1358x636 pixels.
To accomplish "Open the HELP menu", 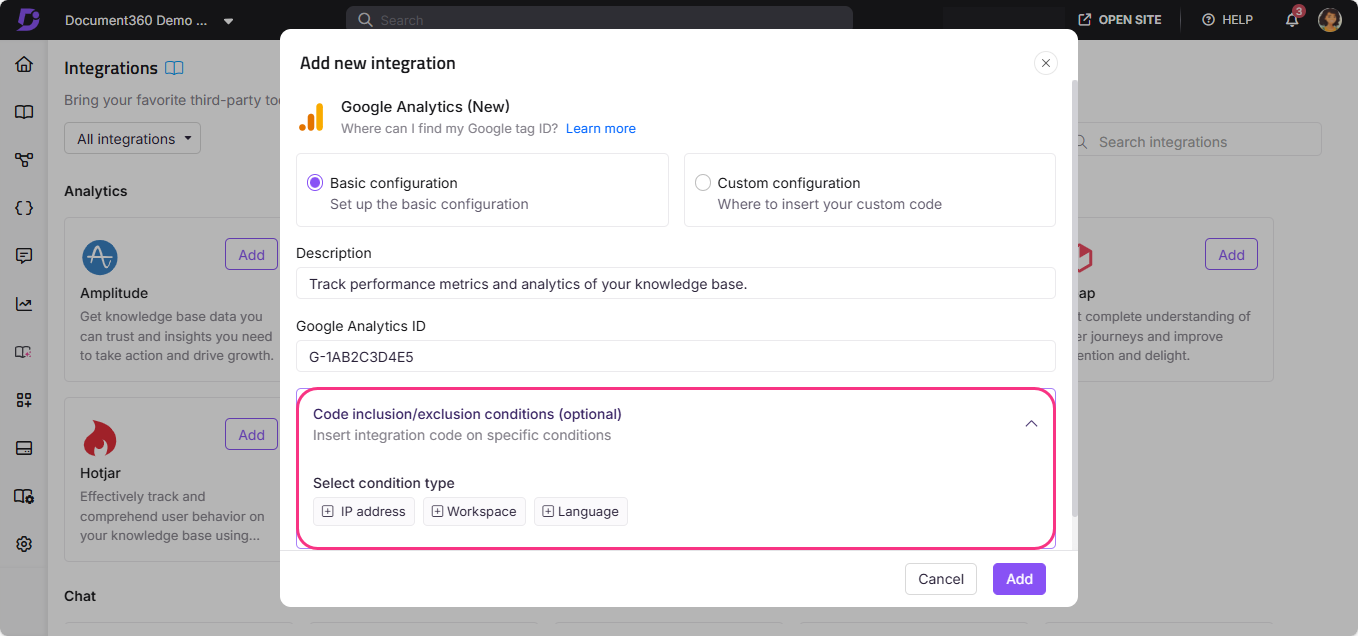I will point(1227,19).
